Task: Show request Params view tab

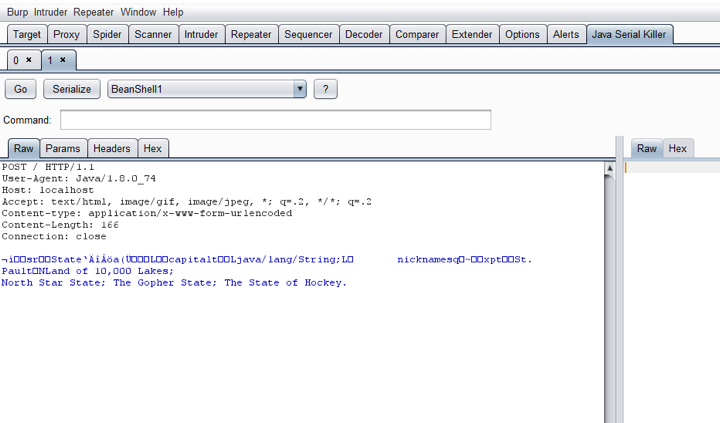Action: 63,148
